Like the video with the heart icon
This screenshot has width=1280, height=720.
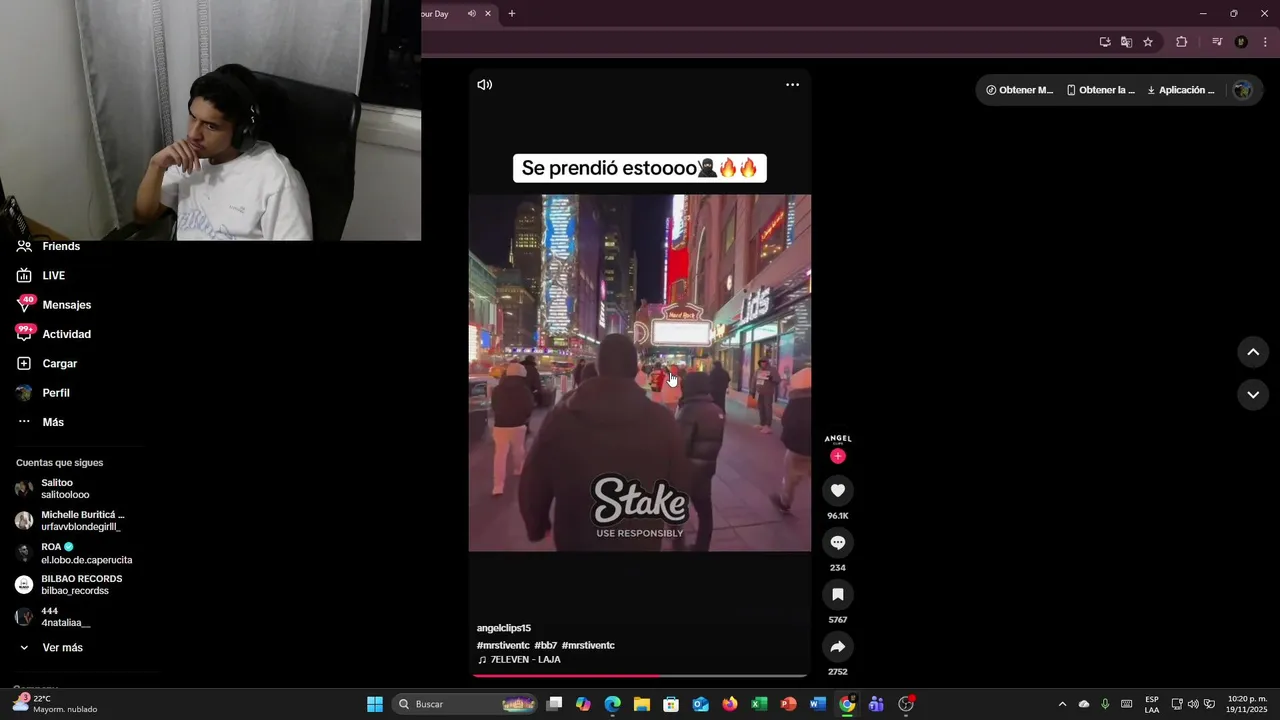(x=838, y=490)
